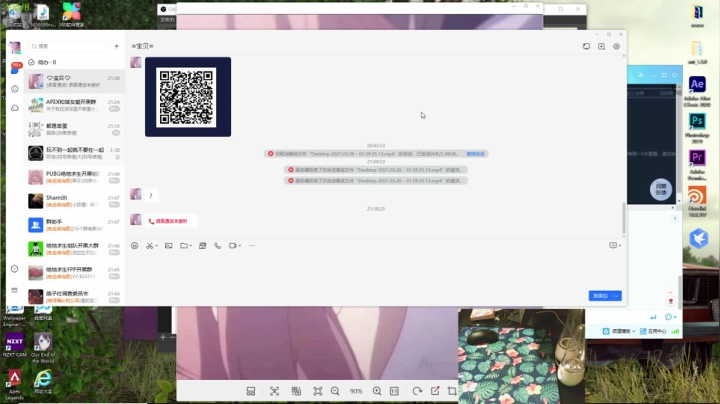Open Apex Legends desktop shortcut
The height and width of the screenshot is (404, 720).
click(14, 385)
